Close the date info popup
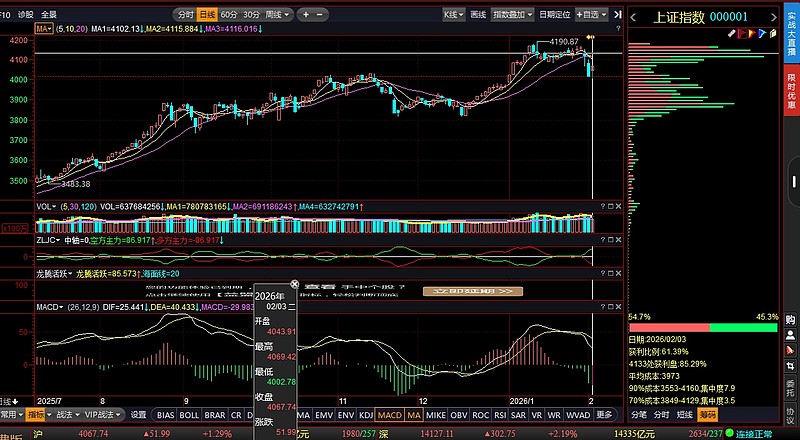The height and width of the screenshot is (440, 800). point(294,285)
